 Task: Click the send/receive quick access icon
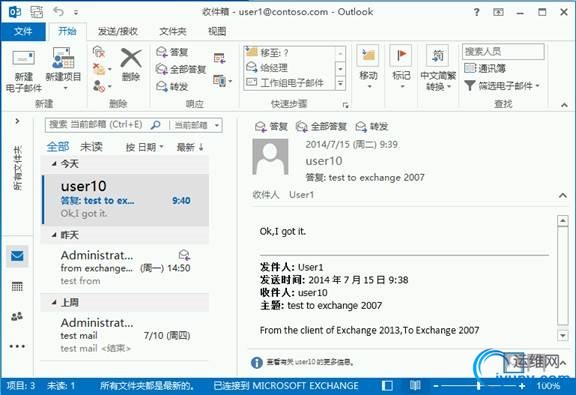pyautogui.click(x=36, y=12)
